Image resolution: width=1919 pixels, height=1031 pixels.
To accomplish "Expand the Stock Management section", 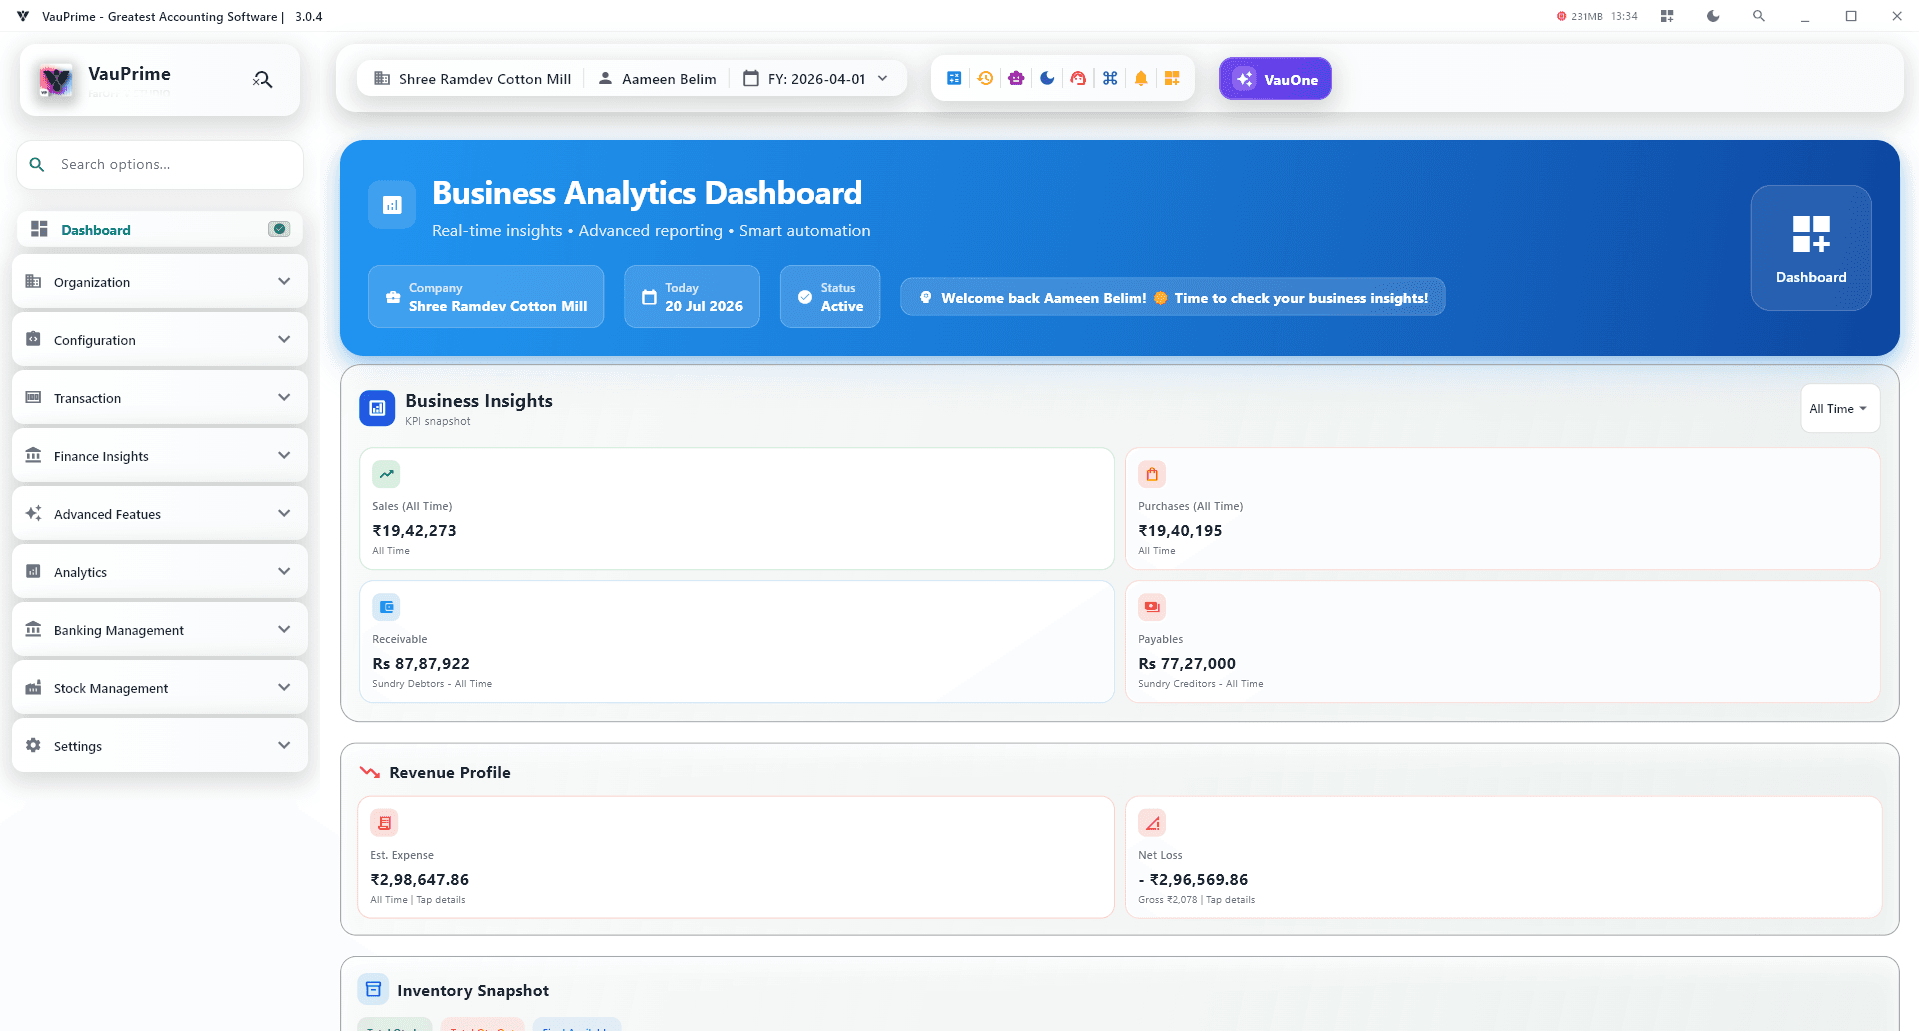I will click(x=160, y=688).
